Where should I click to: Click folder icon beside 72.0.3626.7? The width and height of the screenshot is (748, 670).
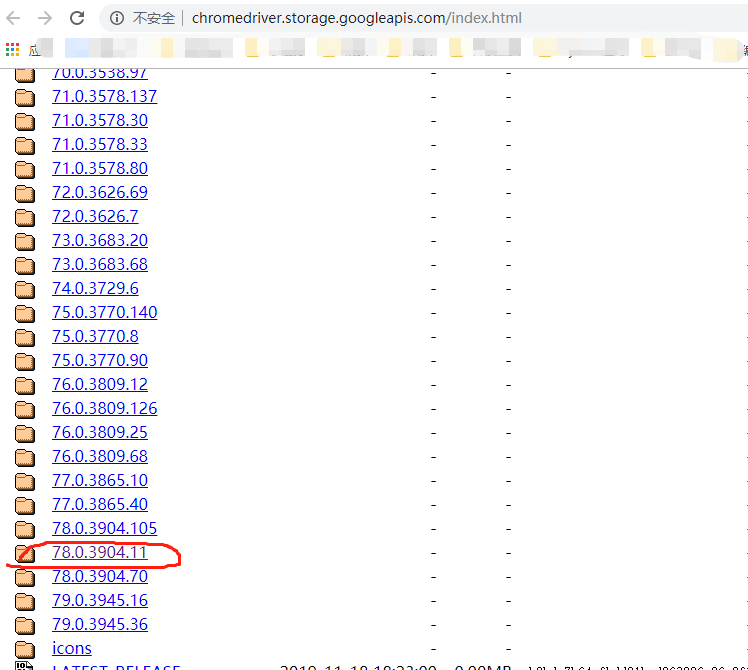click(25, 217)
